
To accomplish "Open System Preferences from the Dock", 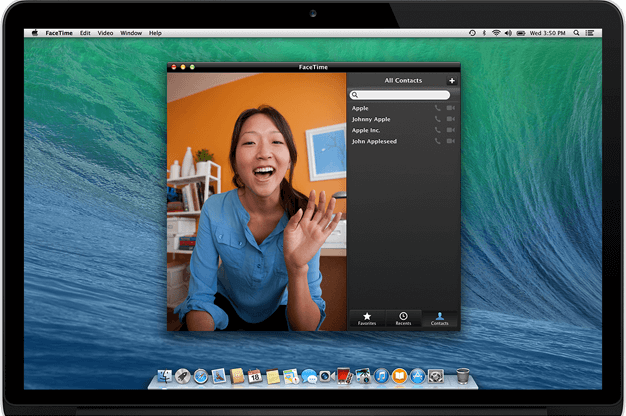I will 436,376.
